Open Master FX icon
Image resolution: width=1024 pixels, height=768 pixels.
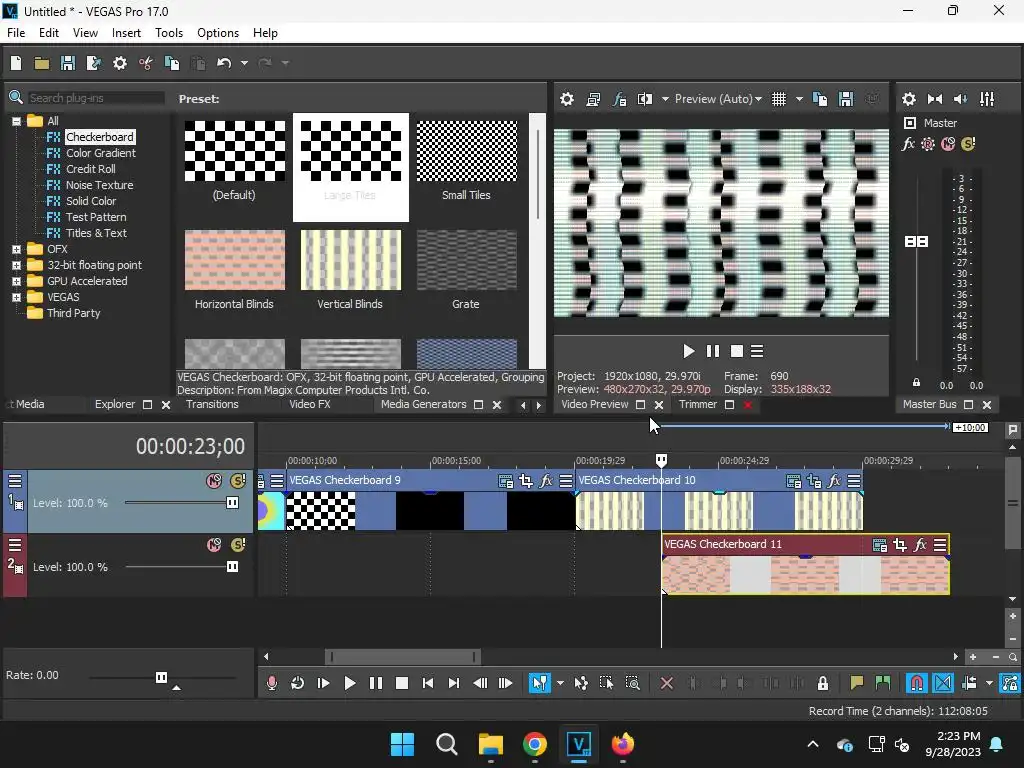[908, 144]
